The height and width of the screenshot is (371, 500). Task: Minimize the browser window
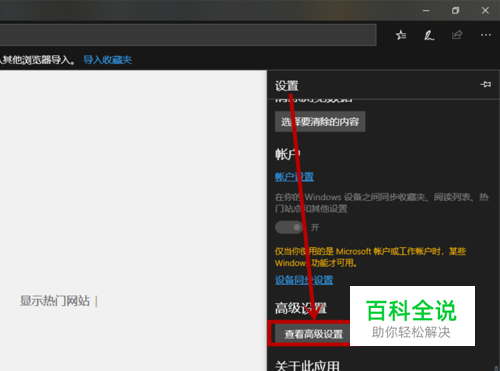(x=426, y=11)
